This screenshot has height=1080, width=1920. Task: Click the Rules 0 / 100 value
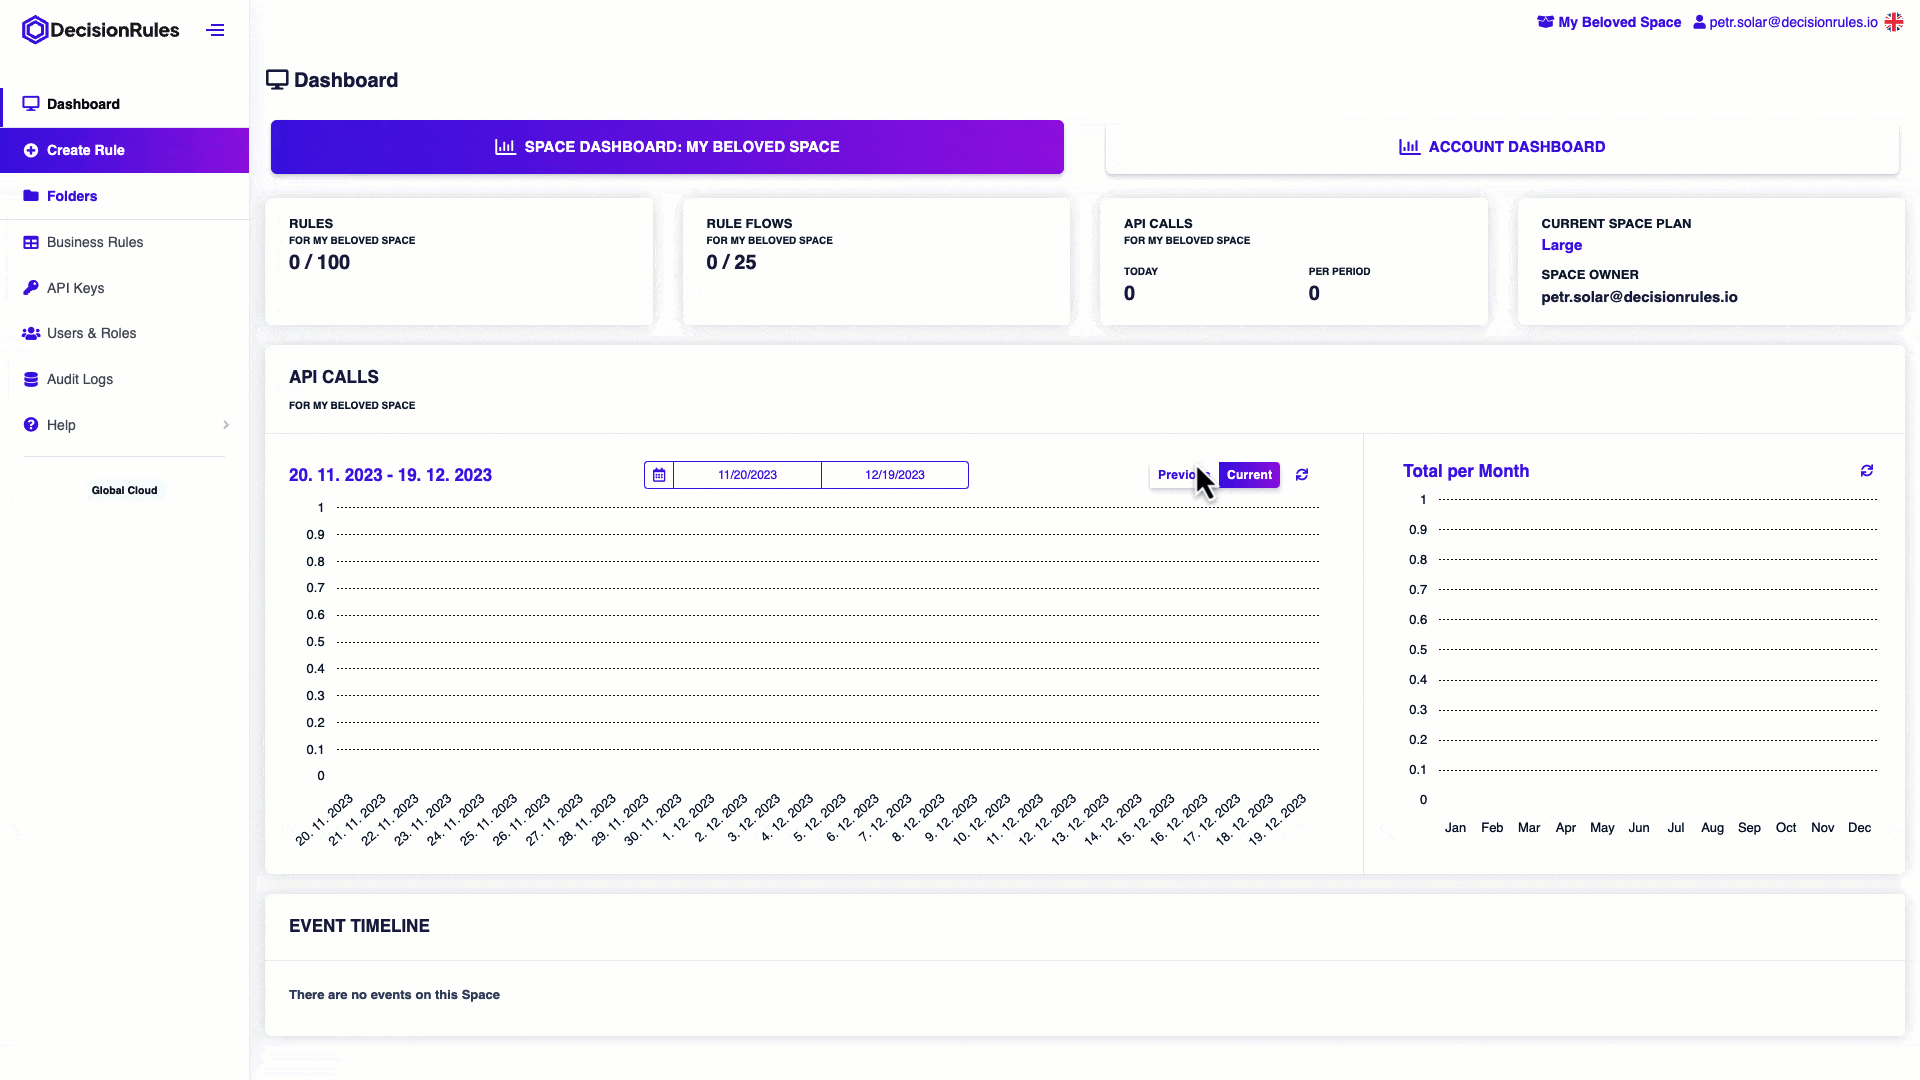319,262
